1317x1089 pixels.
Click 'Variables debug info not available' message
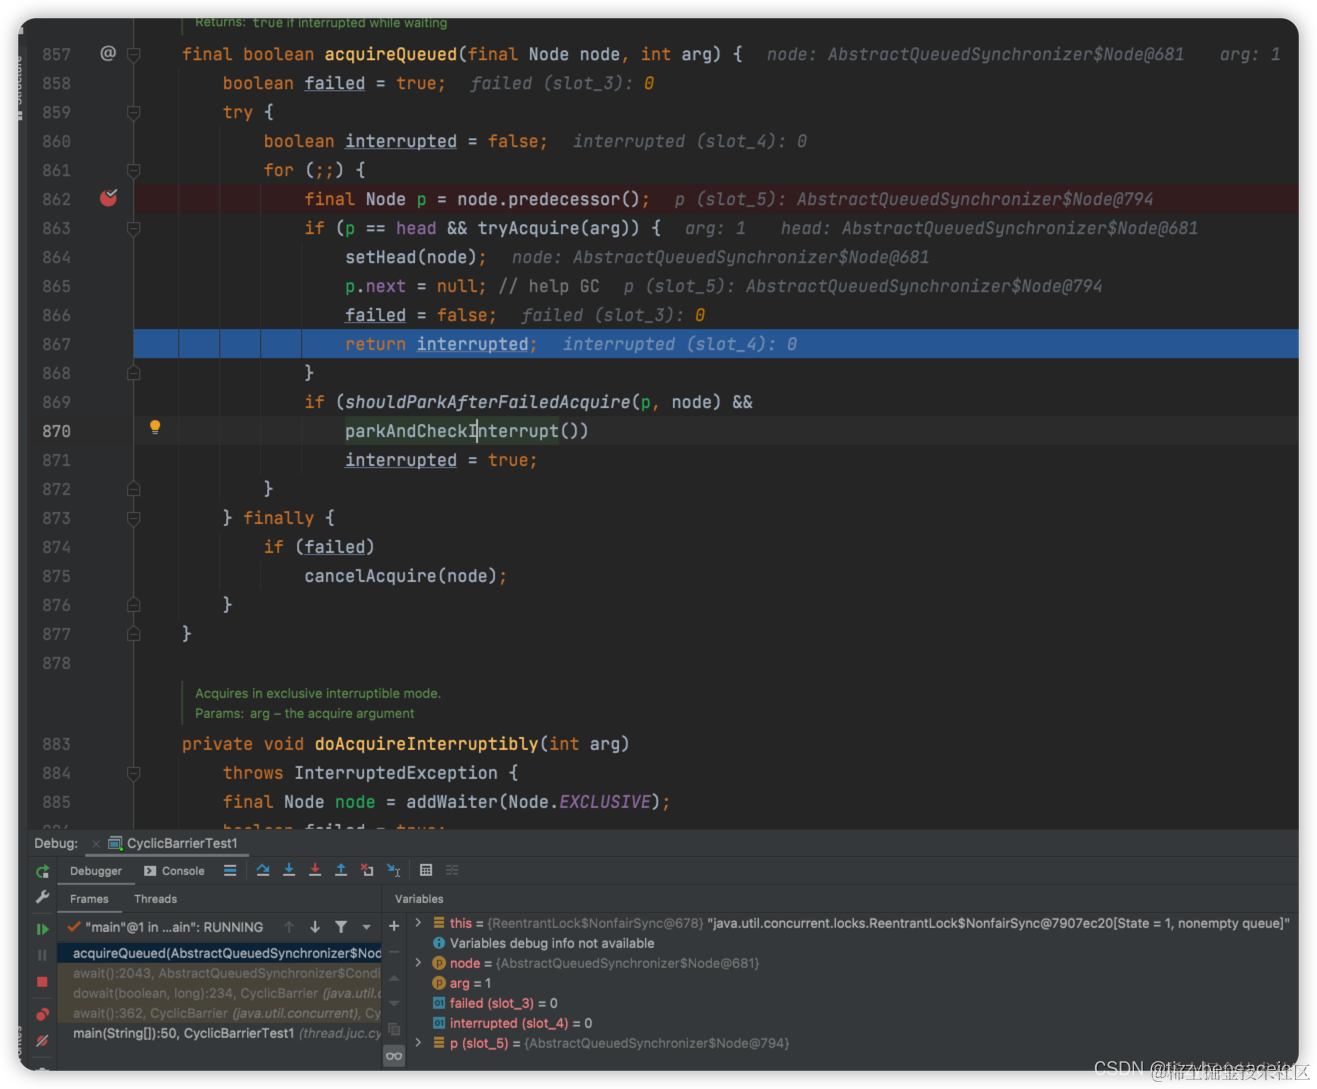click(x=552, y=943)
